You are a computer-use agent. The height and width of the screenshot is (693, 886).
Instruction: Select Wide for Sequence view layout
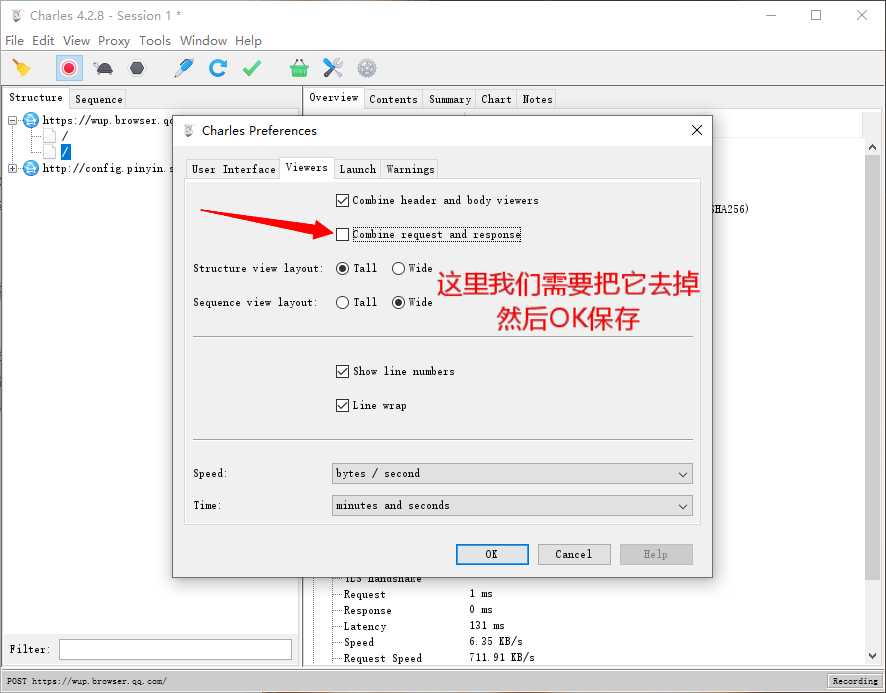click(x=398, y=302)
